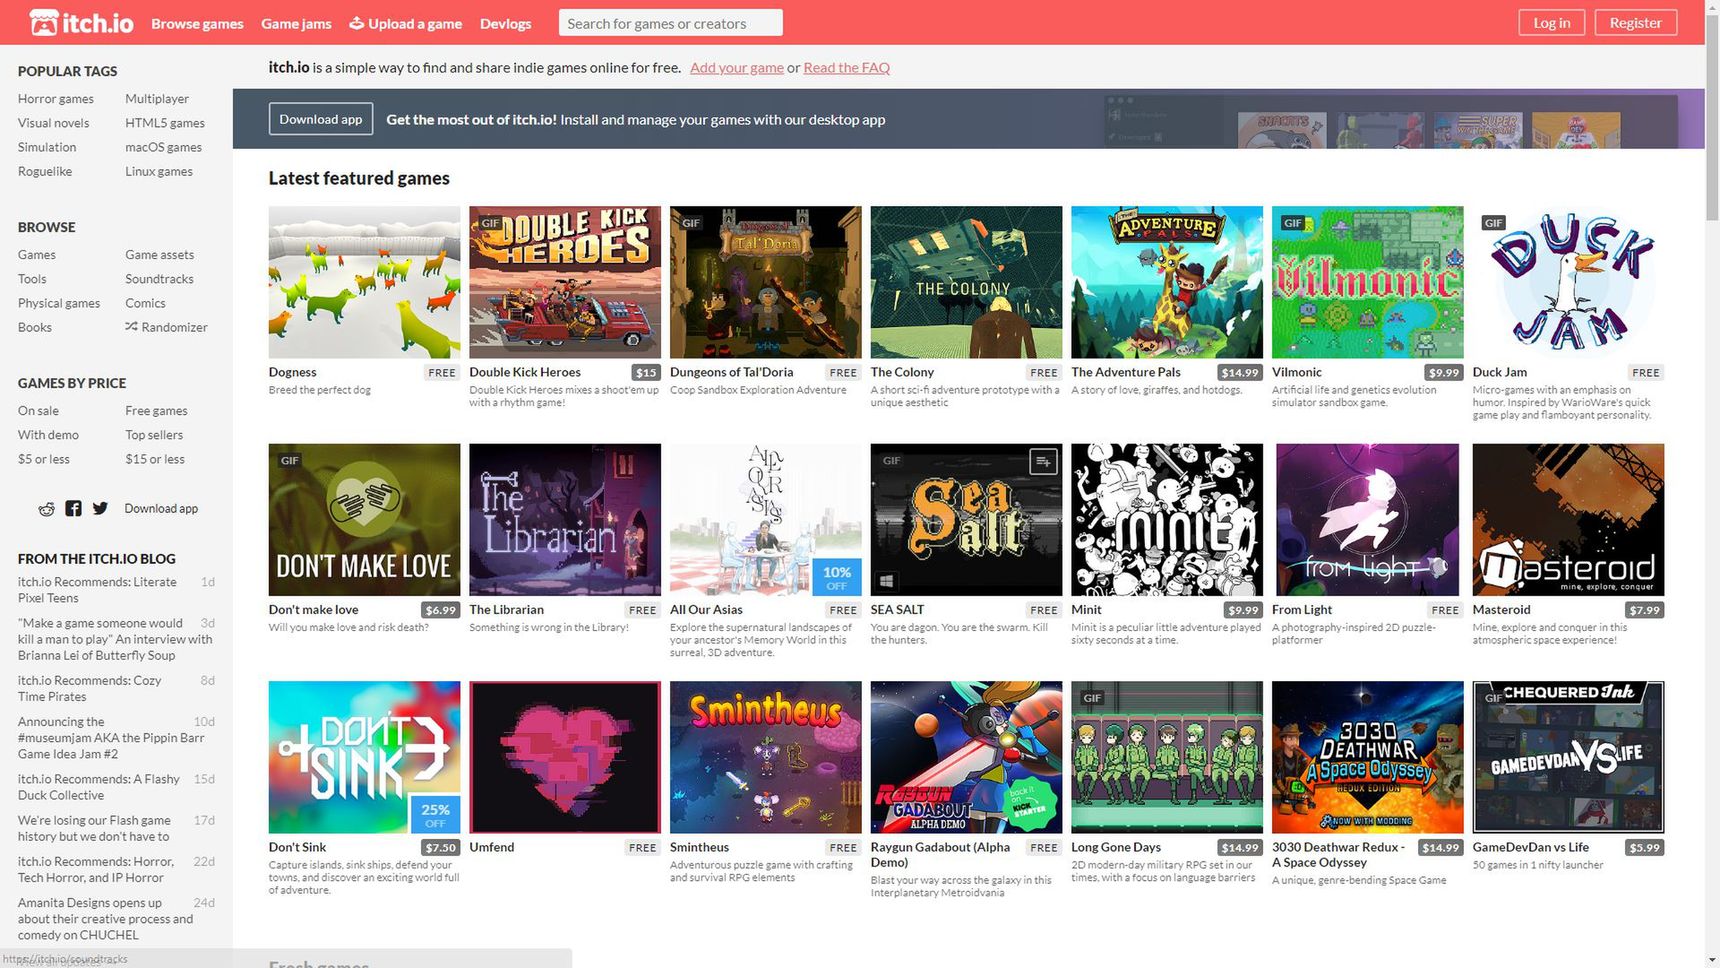
Task: Click the Log in button
Action: (x=1551, y=22)
